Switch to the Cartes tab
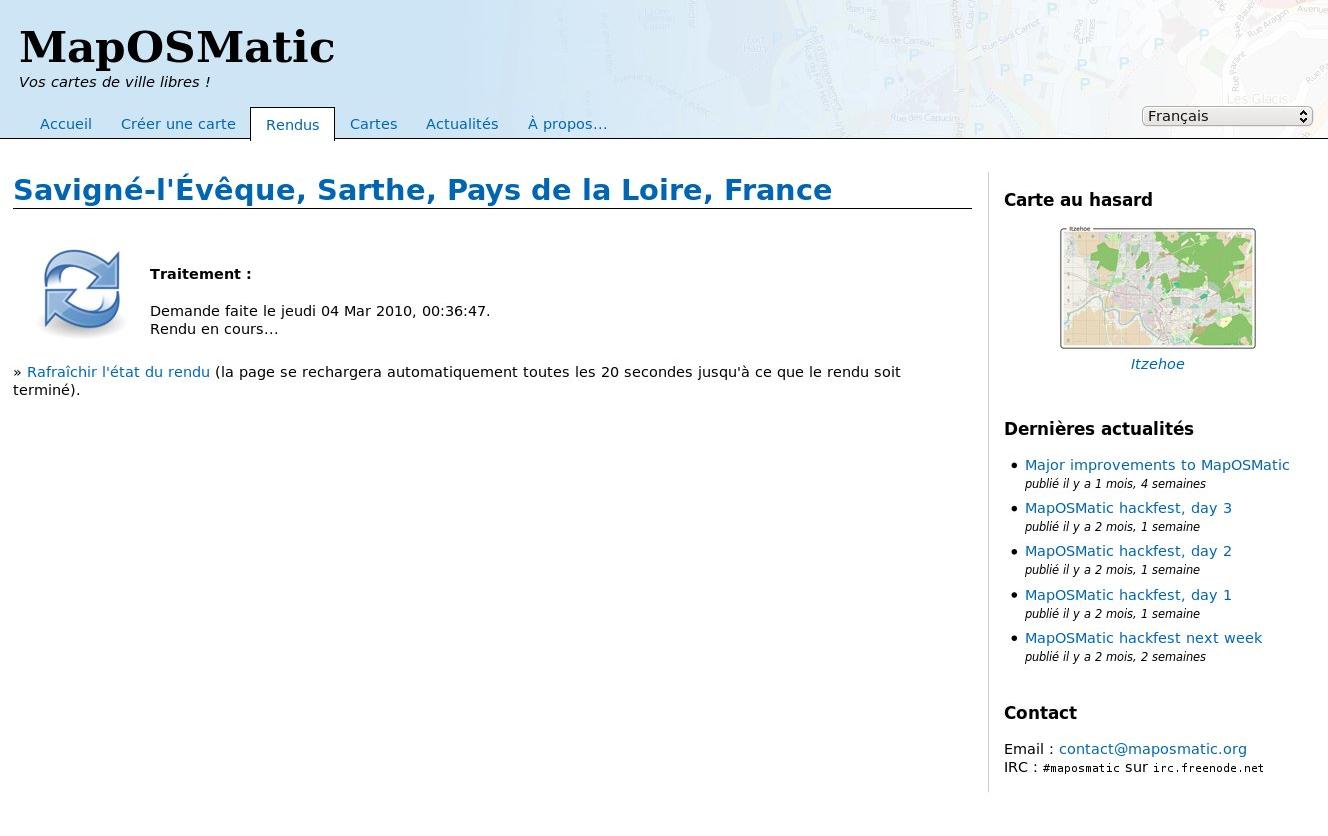Screen dimensions: 1328x836 [x=374, y=124]
